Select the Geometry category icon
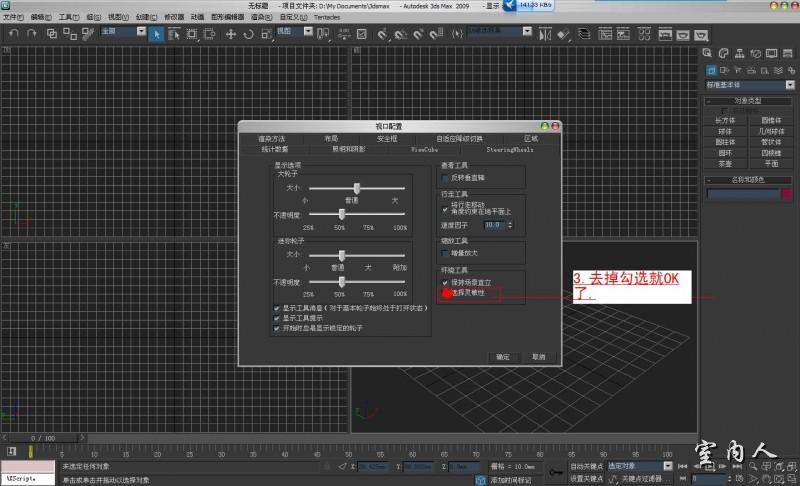800x486 pixels. pos(711,71)
